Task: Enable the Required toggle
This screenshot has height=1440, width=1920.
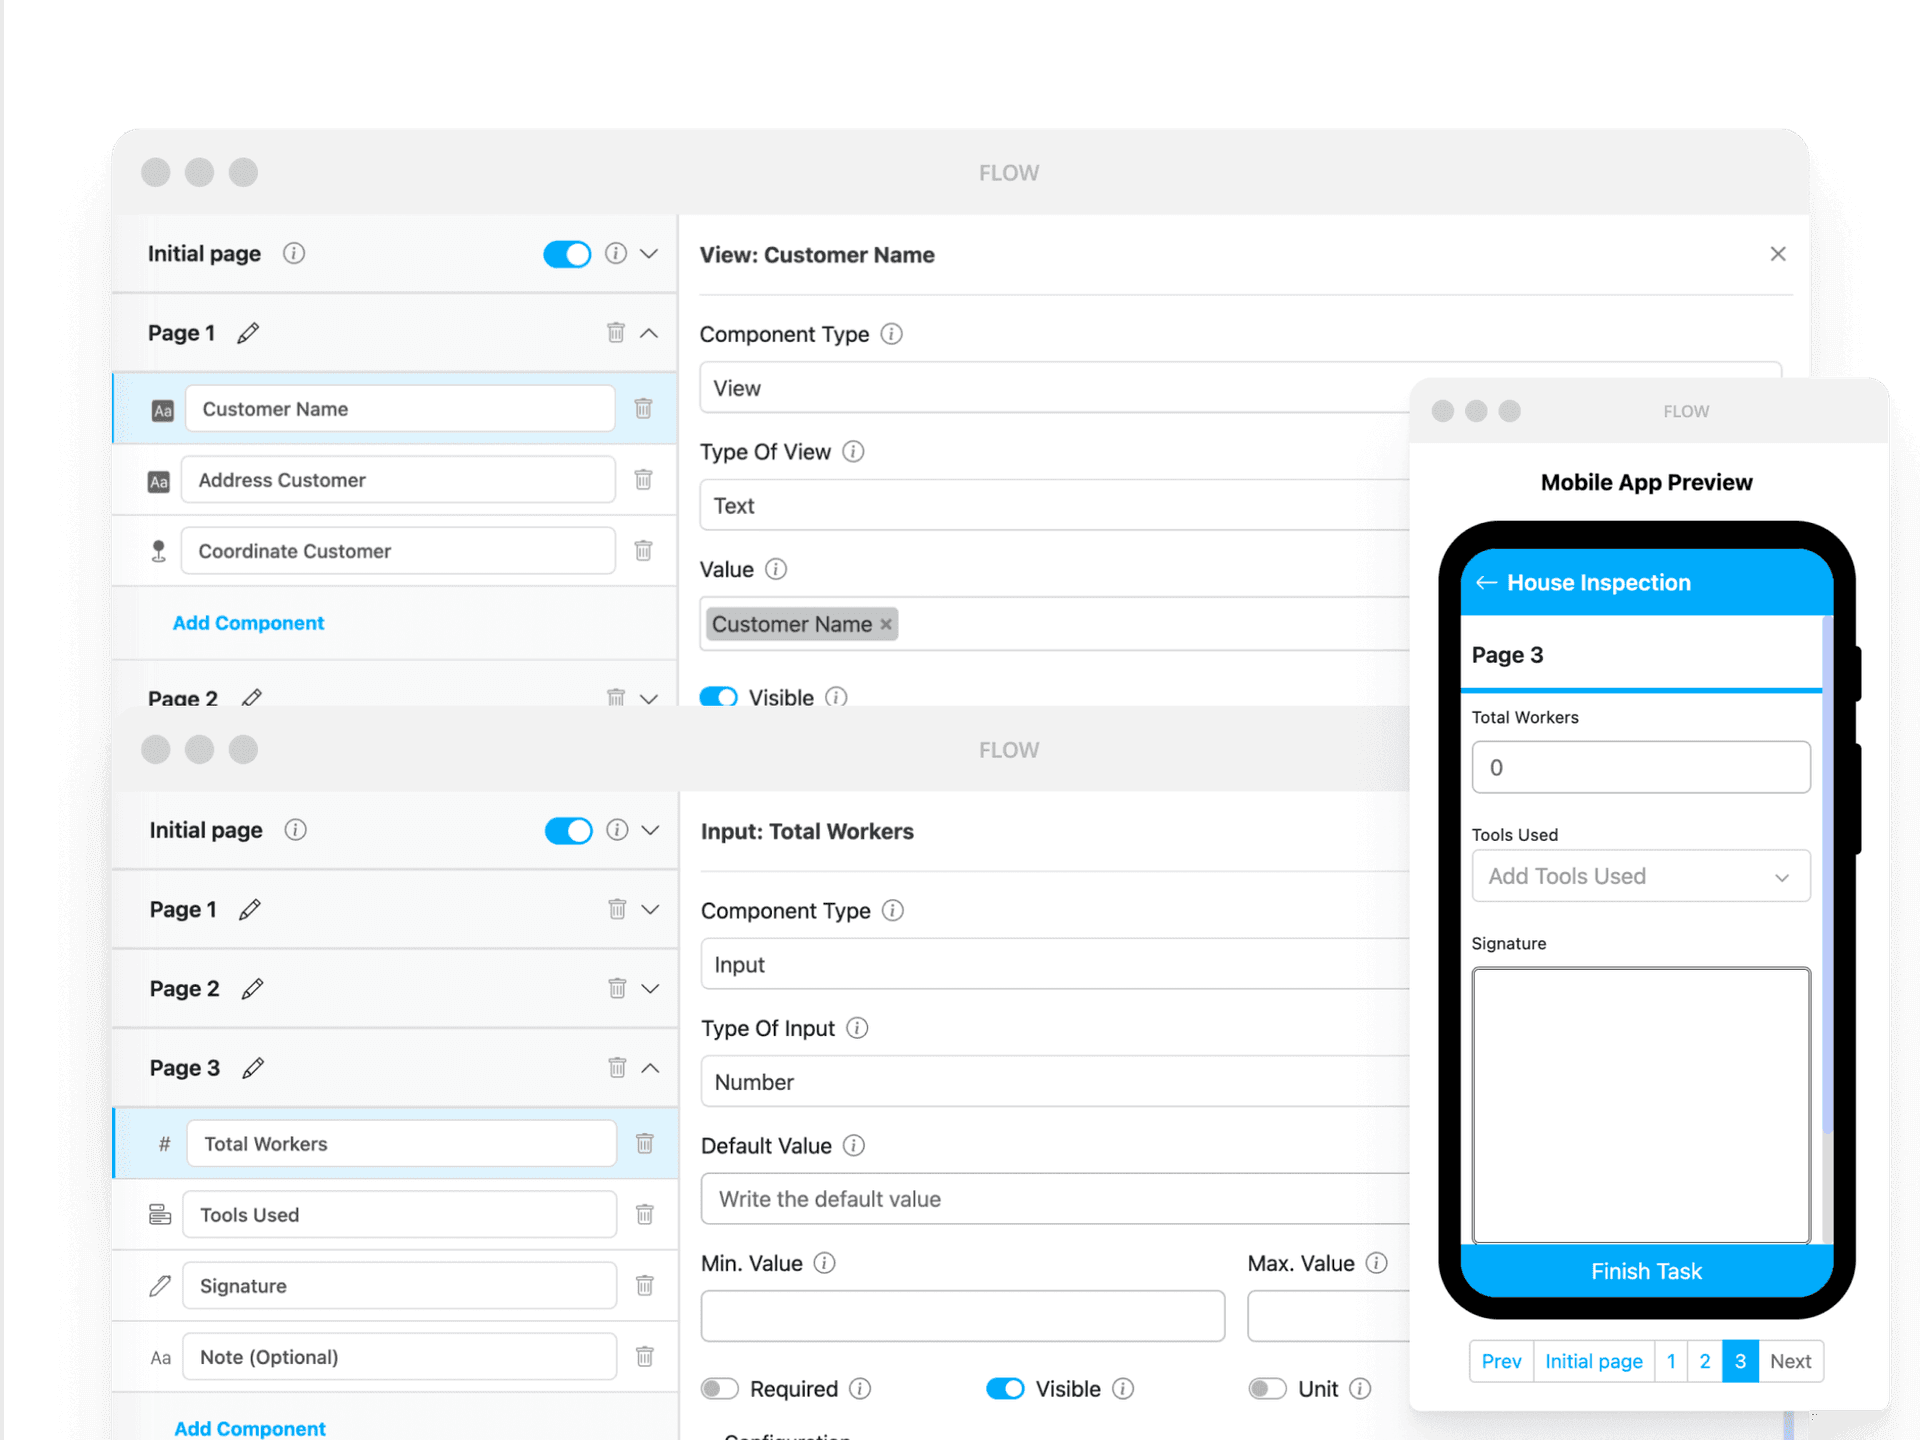Action: 719,1388
